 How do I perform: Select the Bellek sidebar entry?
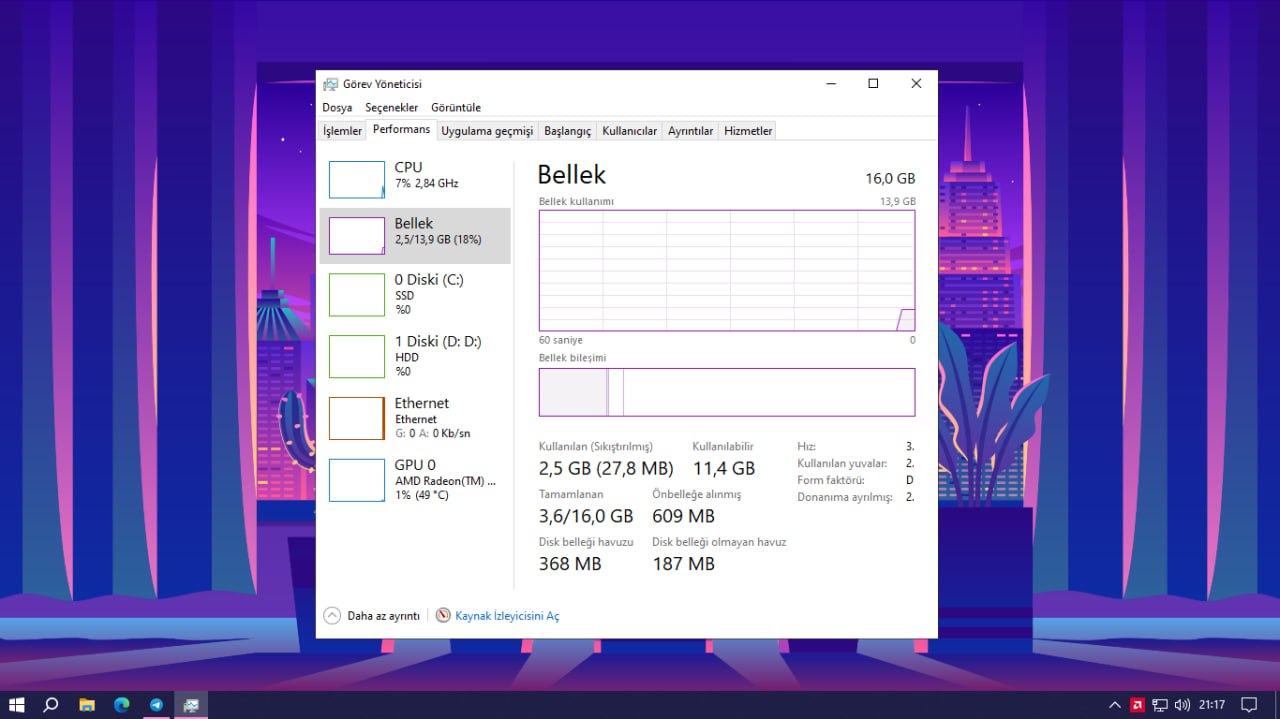coord(415,236)
